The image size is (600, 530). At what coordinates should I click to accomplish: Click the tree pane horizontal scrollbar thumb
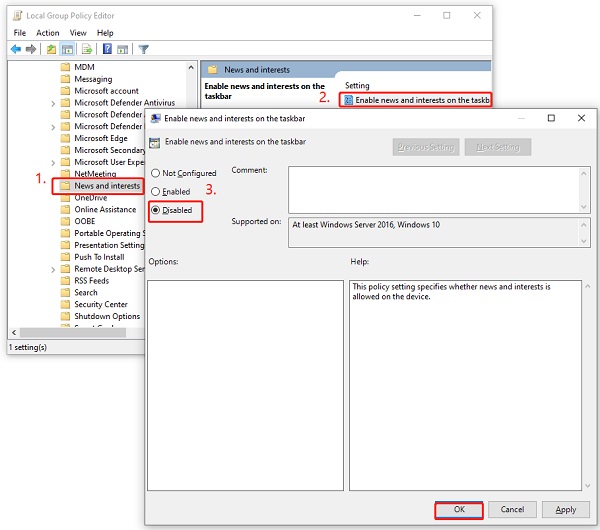click(73, 333)
